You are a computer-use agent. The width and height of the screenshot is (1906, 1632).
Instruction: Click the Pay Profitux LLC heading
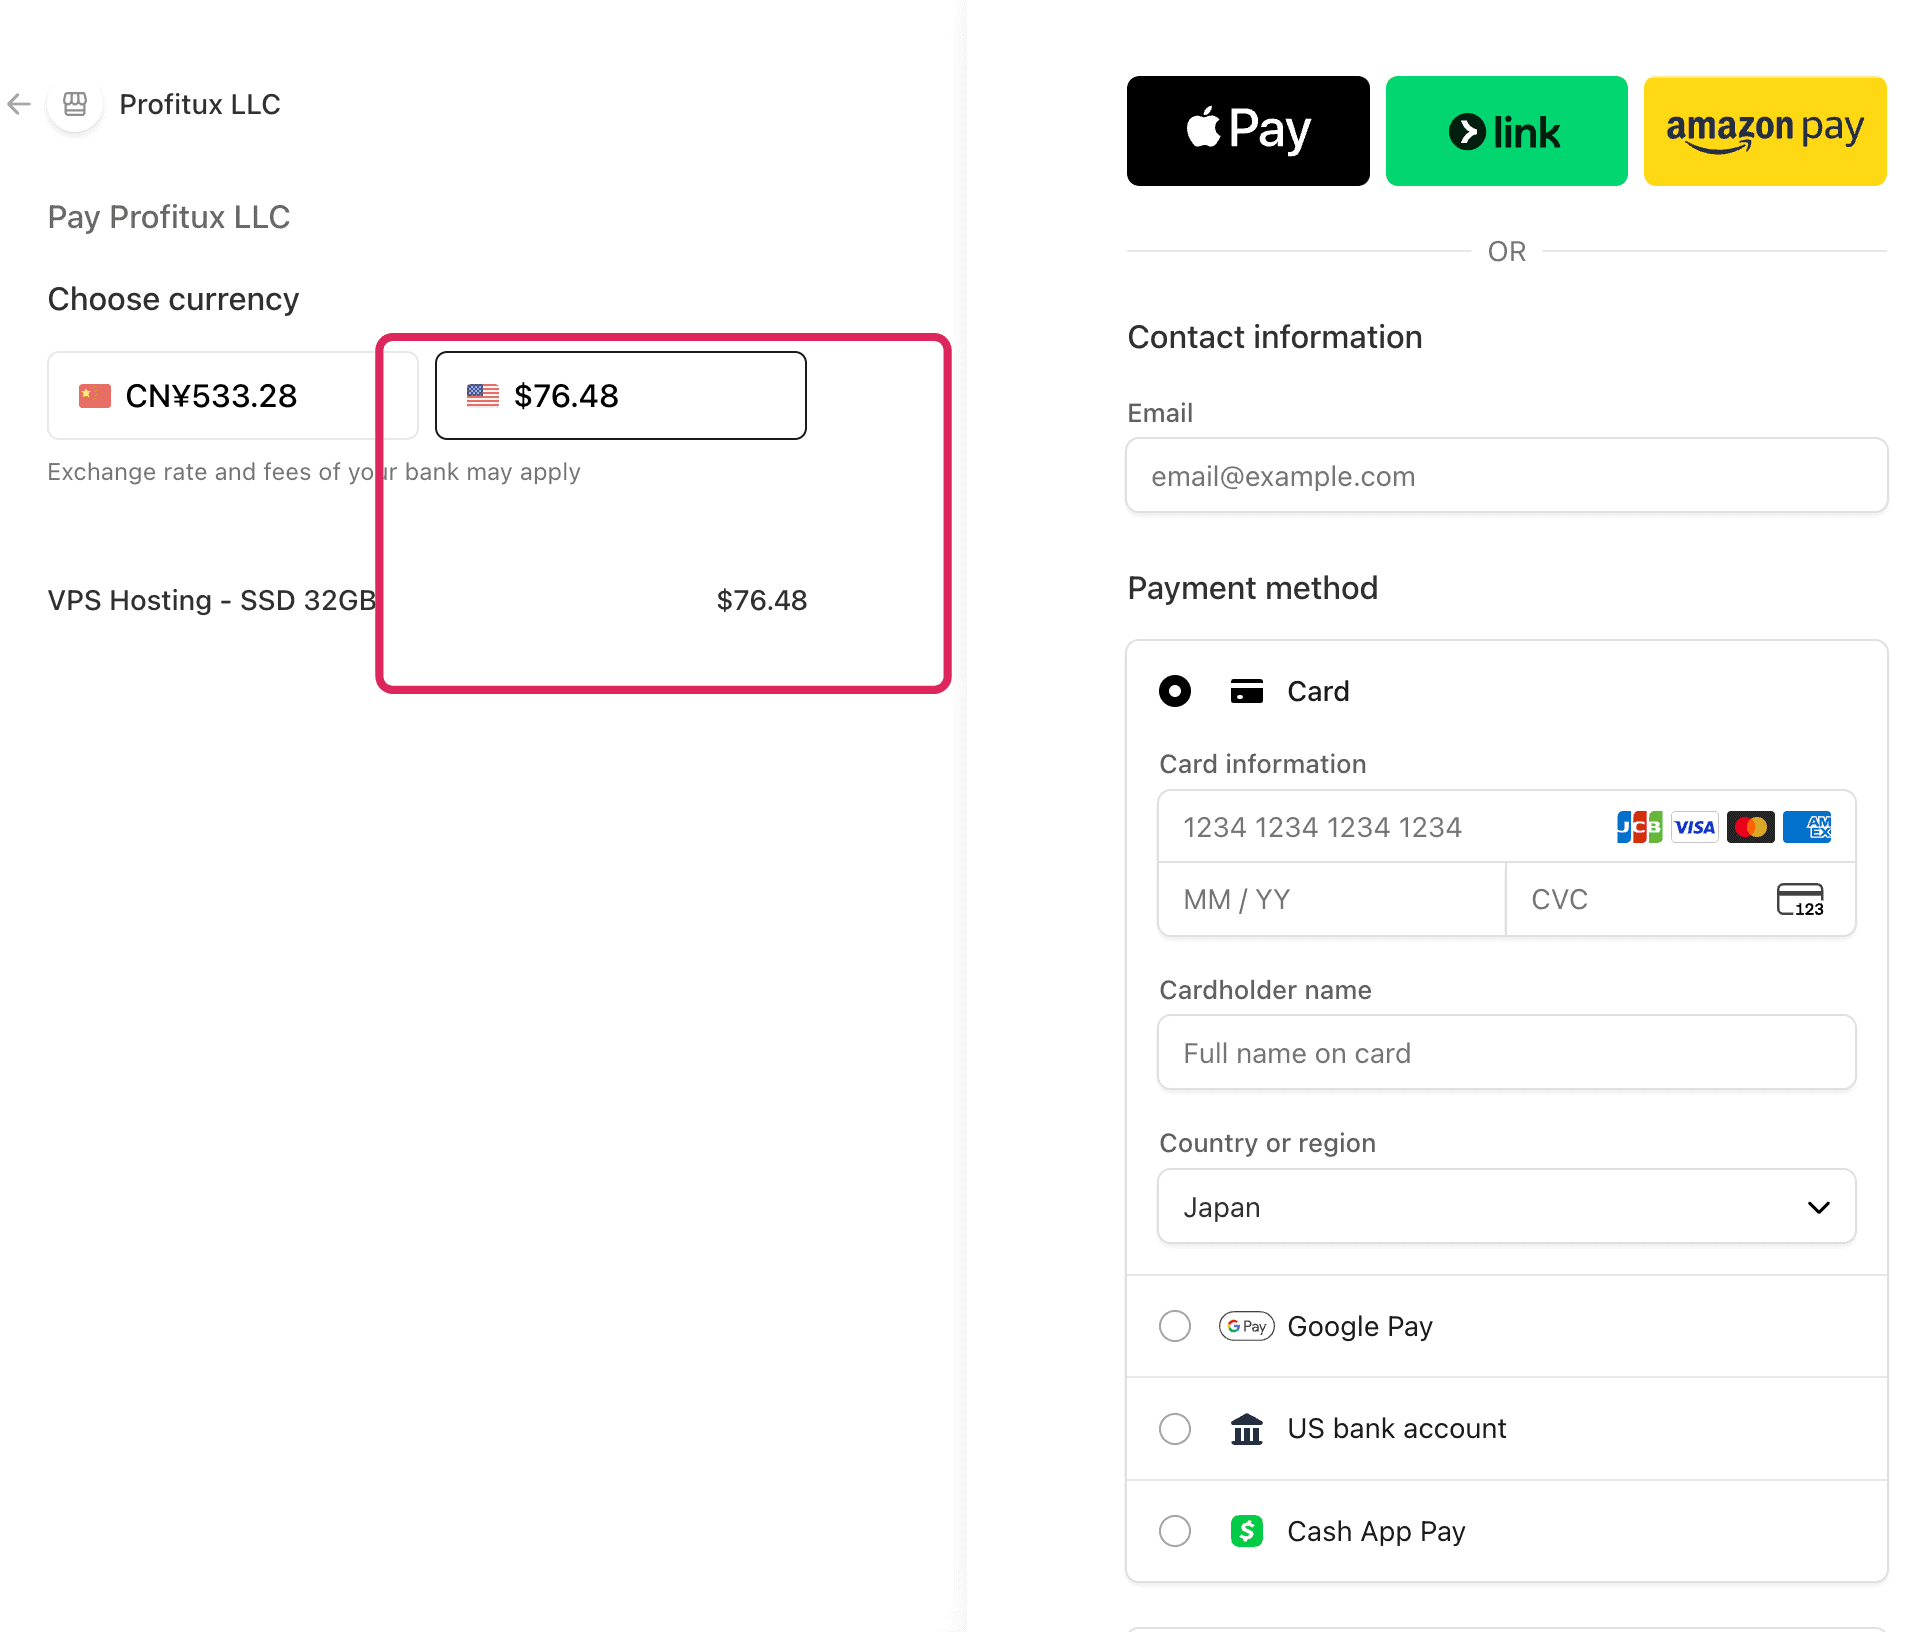(x=169, y=217)
